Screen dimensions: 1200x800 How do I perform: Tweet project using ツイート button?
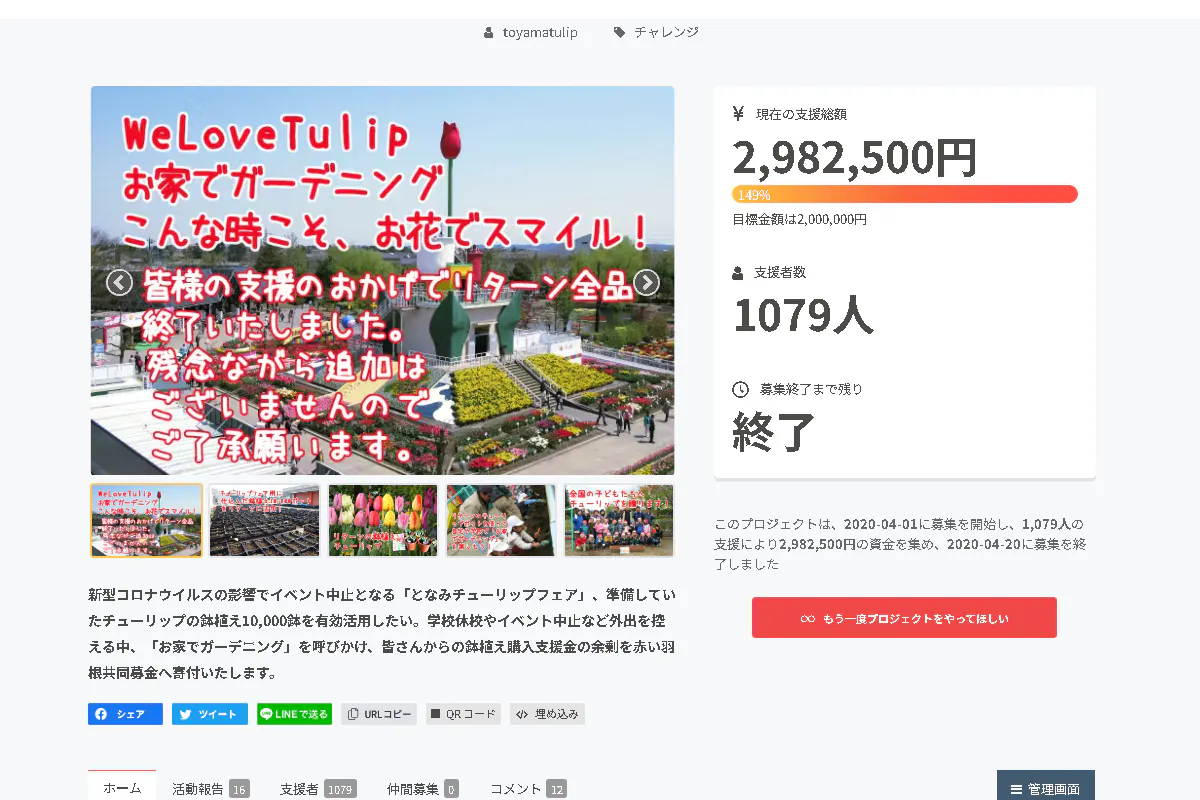210,714
